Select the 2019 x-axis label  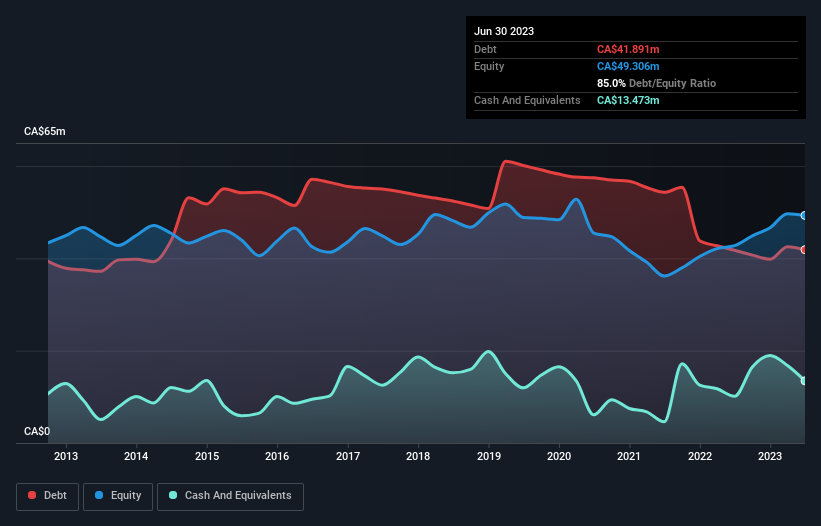[x=488, y=457]
